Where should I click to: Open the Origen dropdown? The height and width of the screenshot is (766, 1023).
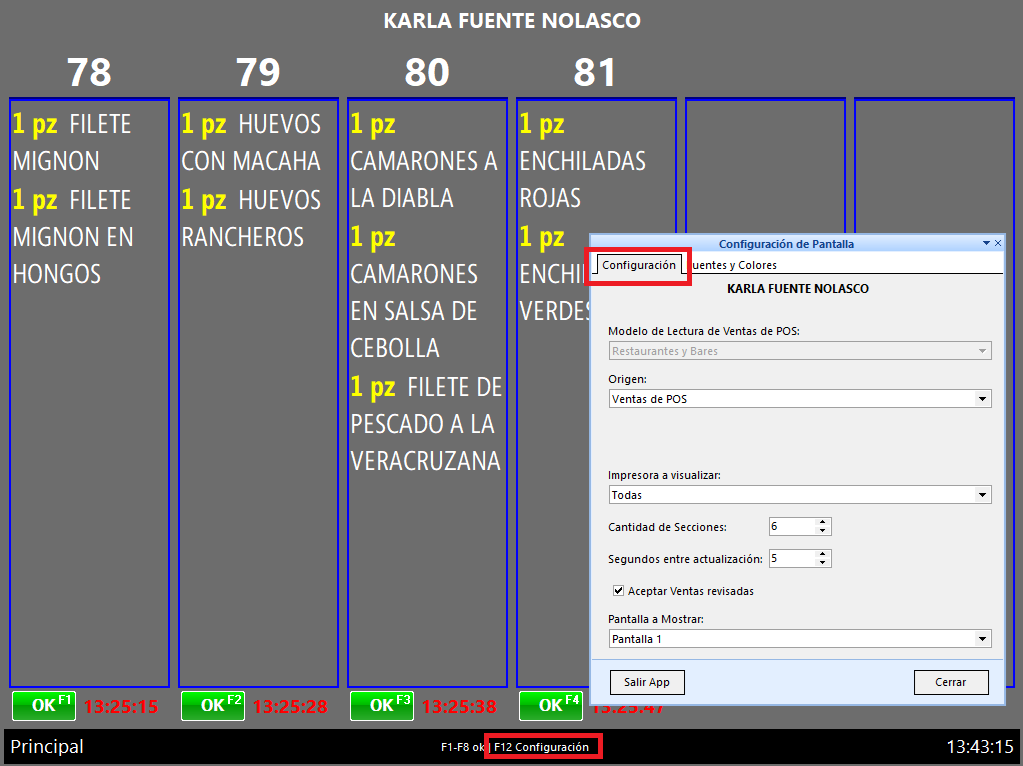pos(983,401)
